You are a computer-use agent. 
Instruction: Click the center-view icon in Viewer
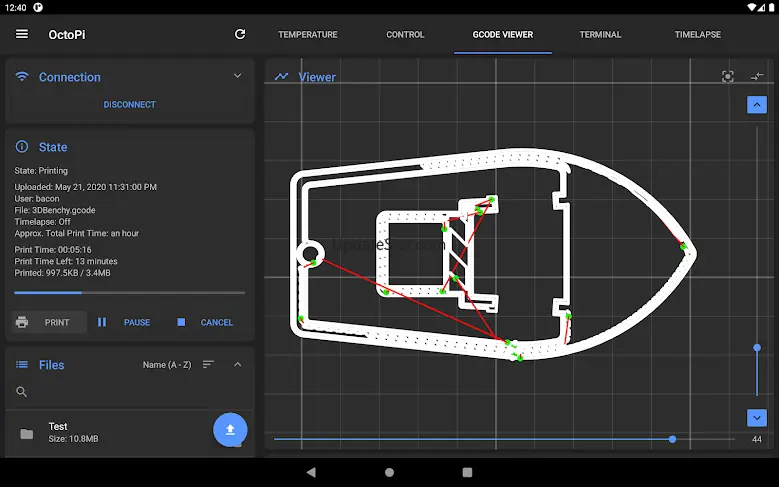(x=728, y=77)
